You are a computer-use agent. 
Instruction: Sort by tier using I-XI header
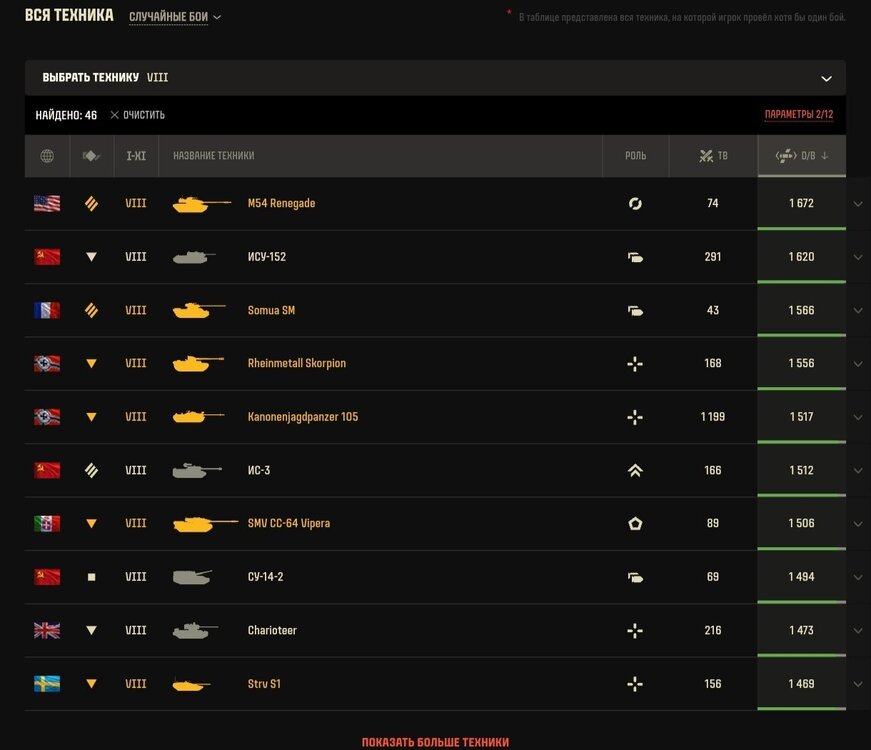[x=136, y=156]
